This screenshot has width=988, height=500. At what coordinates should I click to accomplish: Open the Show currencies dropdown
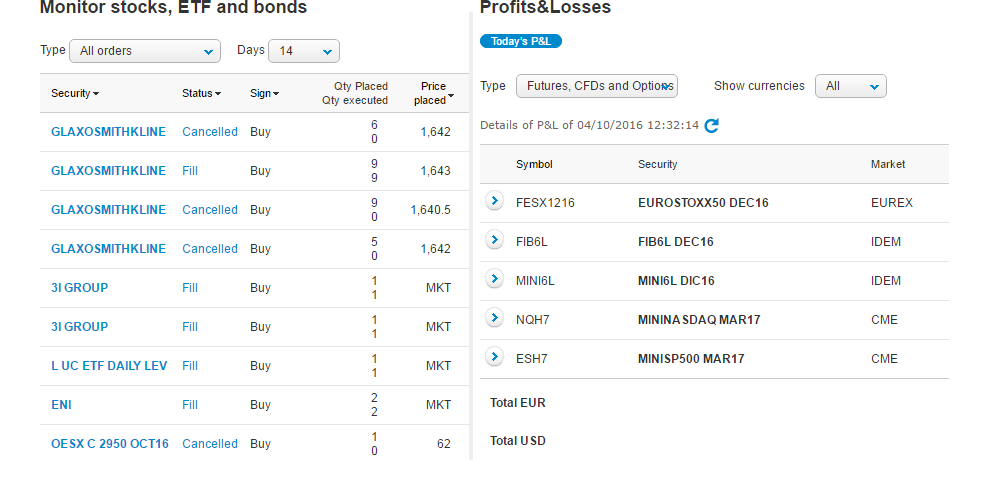pyautogui.click(x=851, y=86)
